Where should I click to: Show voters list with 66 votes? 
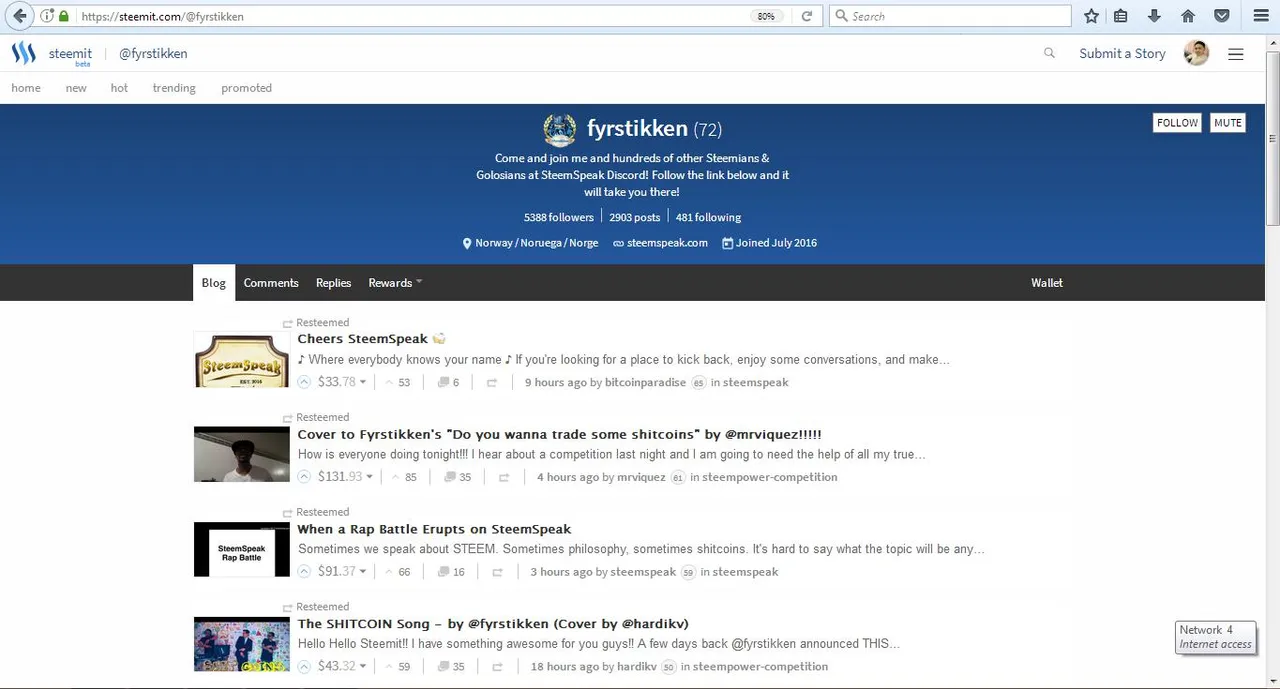pos(398,572)
